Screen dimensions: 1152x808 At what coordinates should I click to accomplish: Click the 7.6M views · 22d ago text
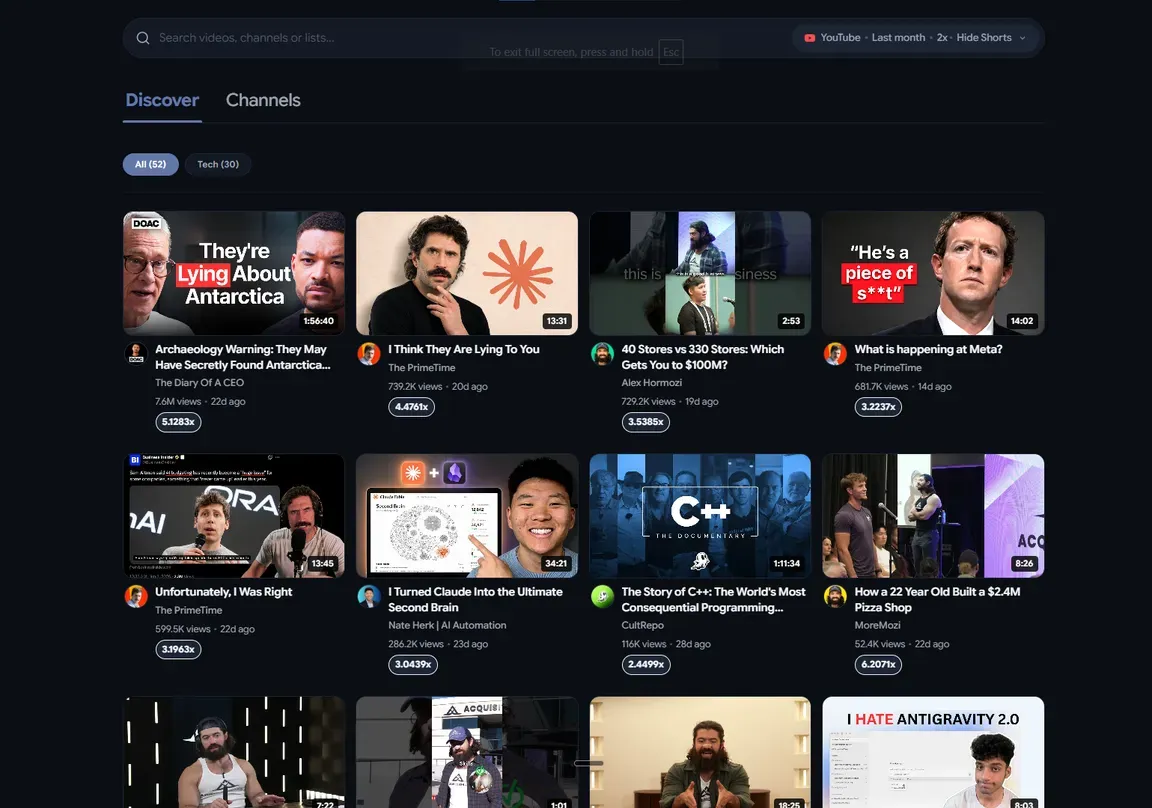pyautogui.click(x=200, y=402)
